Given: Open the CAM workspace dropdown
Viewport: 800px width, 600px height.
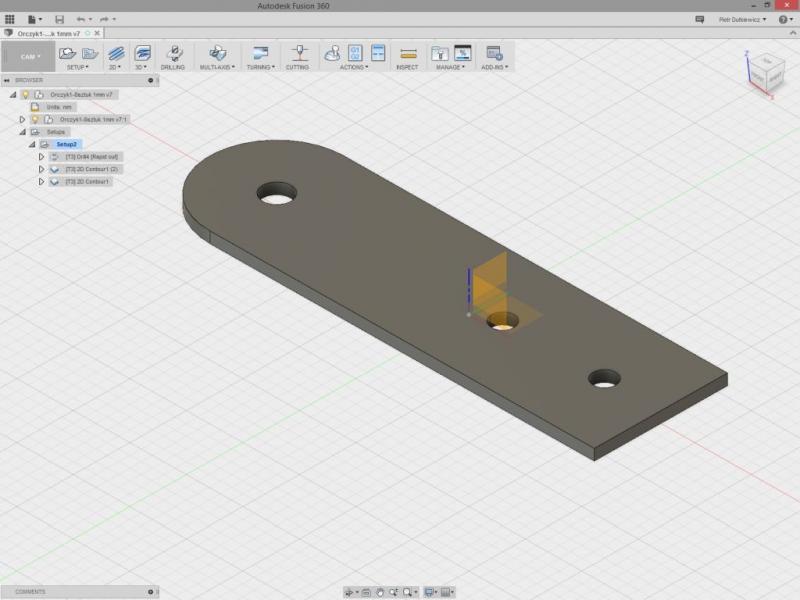Looking at the screenshot, I should pyautogui.click(x=28, y=56).
